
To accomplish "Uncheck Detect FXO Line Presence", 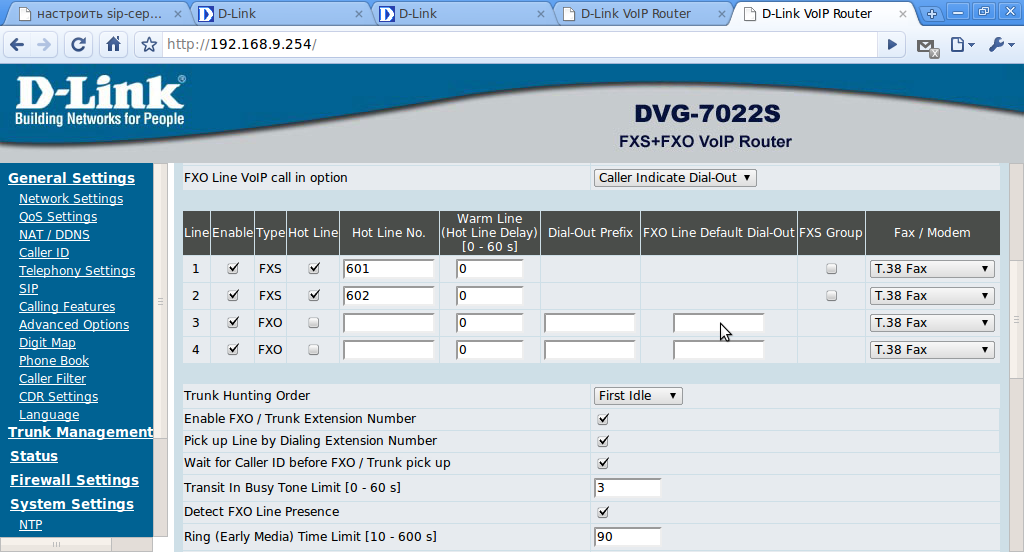I will [x=603, y=511].
